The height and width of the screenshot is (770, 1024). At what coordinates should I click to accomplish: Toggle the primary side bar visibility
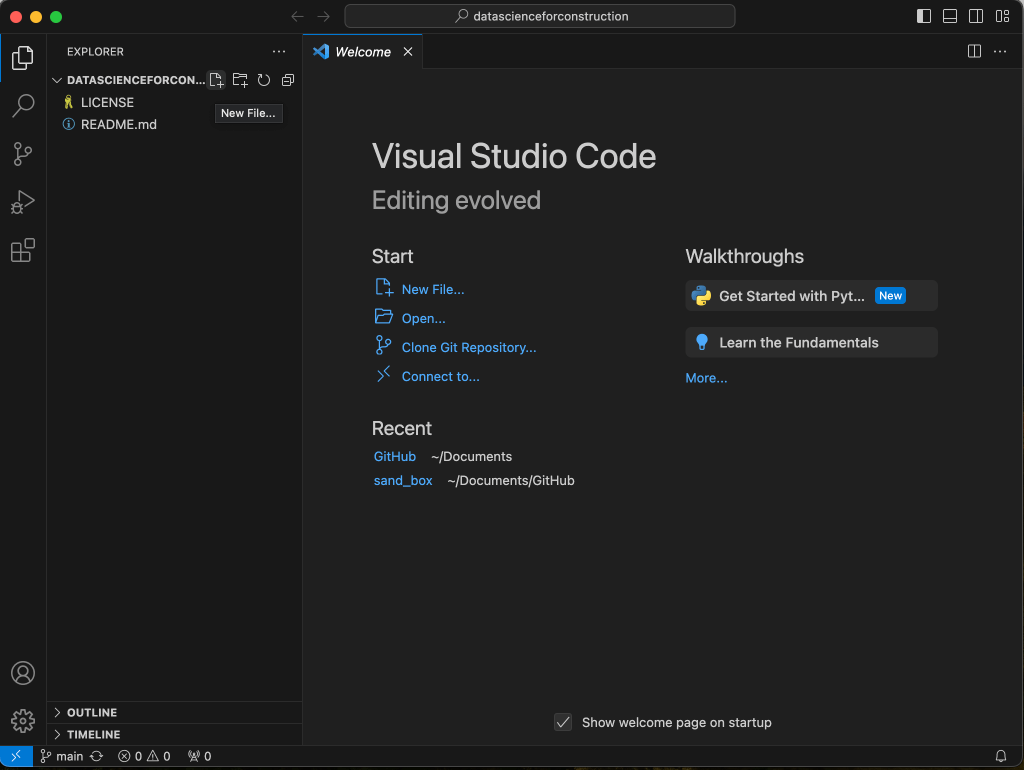924,16
